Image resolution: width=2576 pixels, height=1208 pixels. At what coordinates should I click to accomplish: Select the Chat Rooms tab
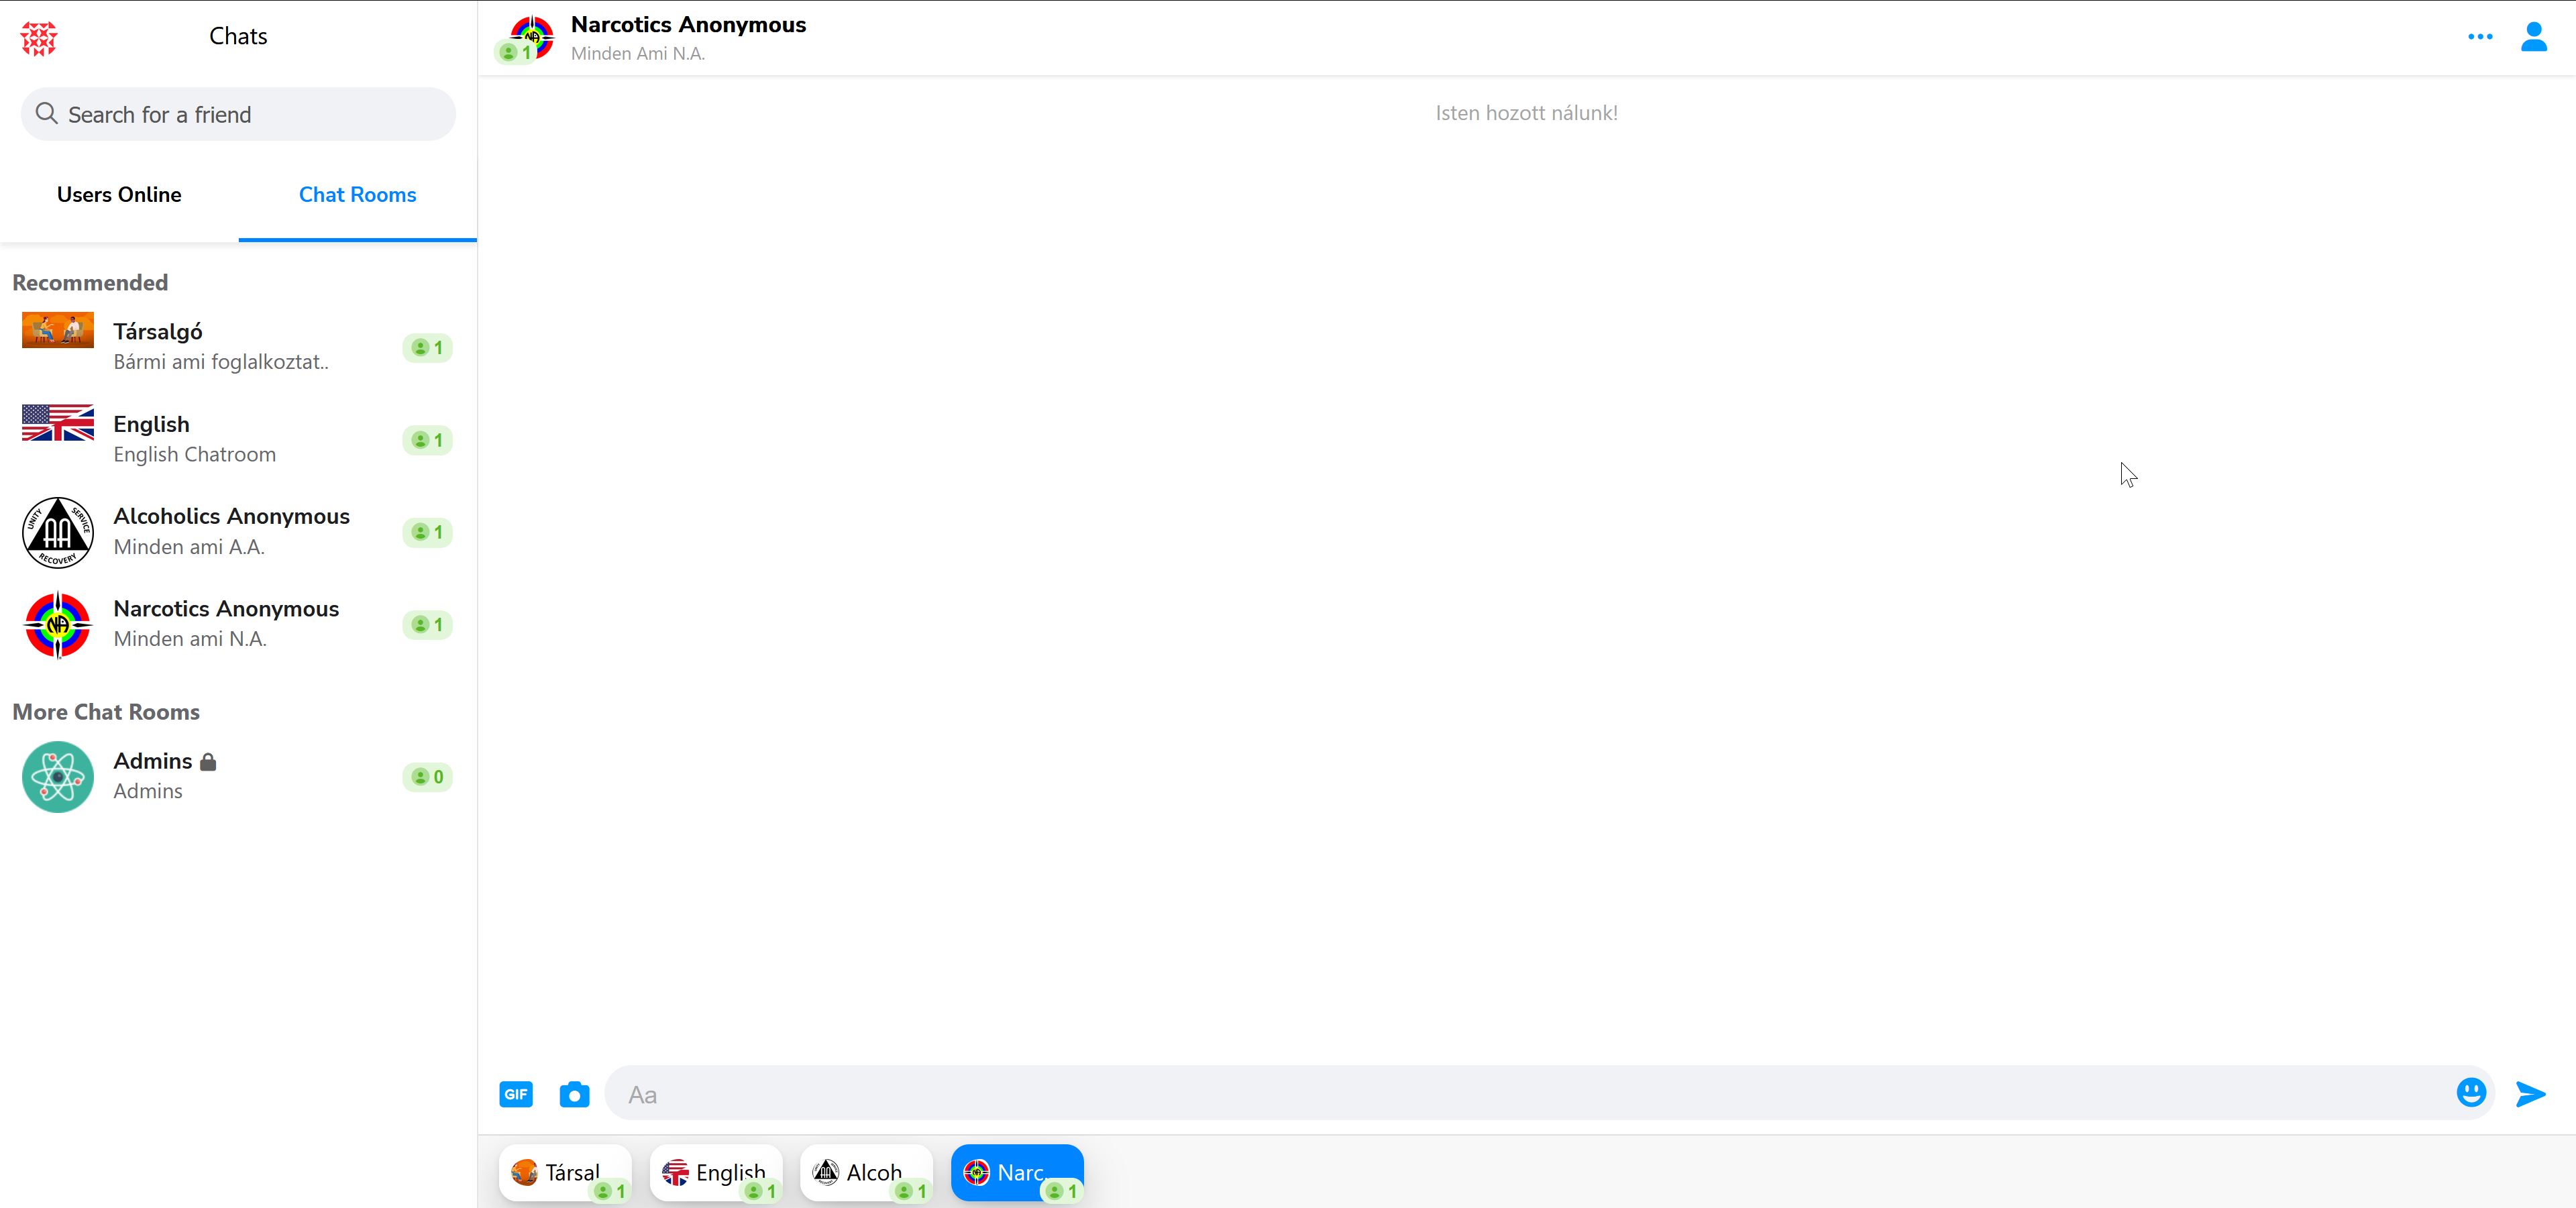pyautogui.click(x=357, y=195)
